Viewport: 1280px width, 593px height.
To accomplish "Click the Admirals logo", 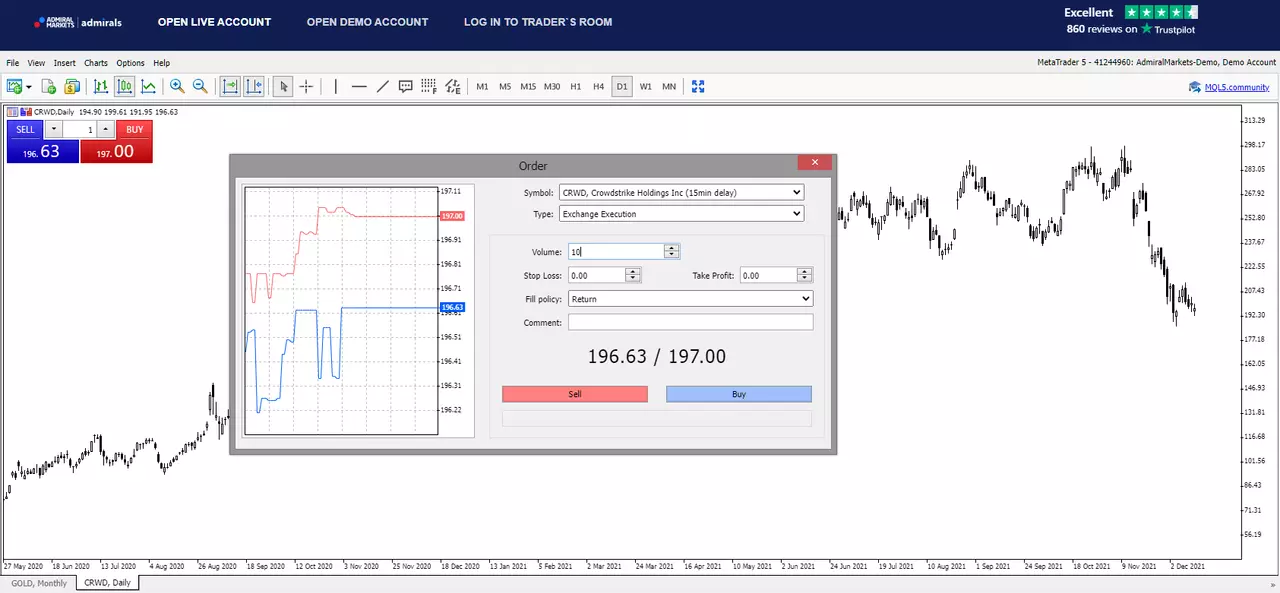I will 78,22.
